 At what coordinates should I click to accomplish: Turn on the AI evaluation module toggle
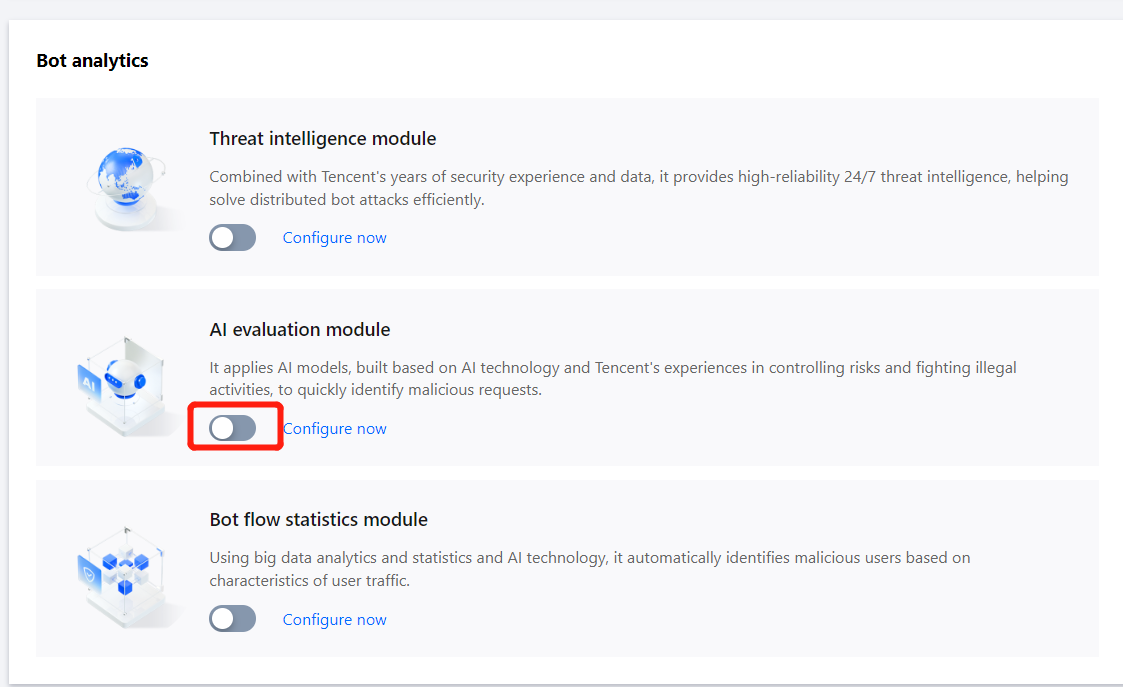click(x=232, y=429)
